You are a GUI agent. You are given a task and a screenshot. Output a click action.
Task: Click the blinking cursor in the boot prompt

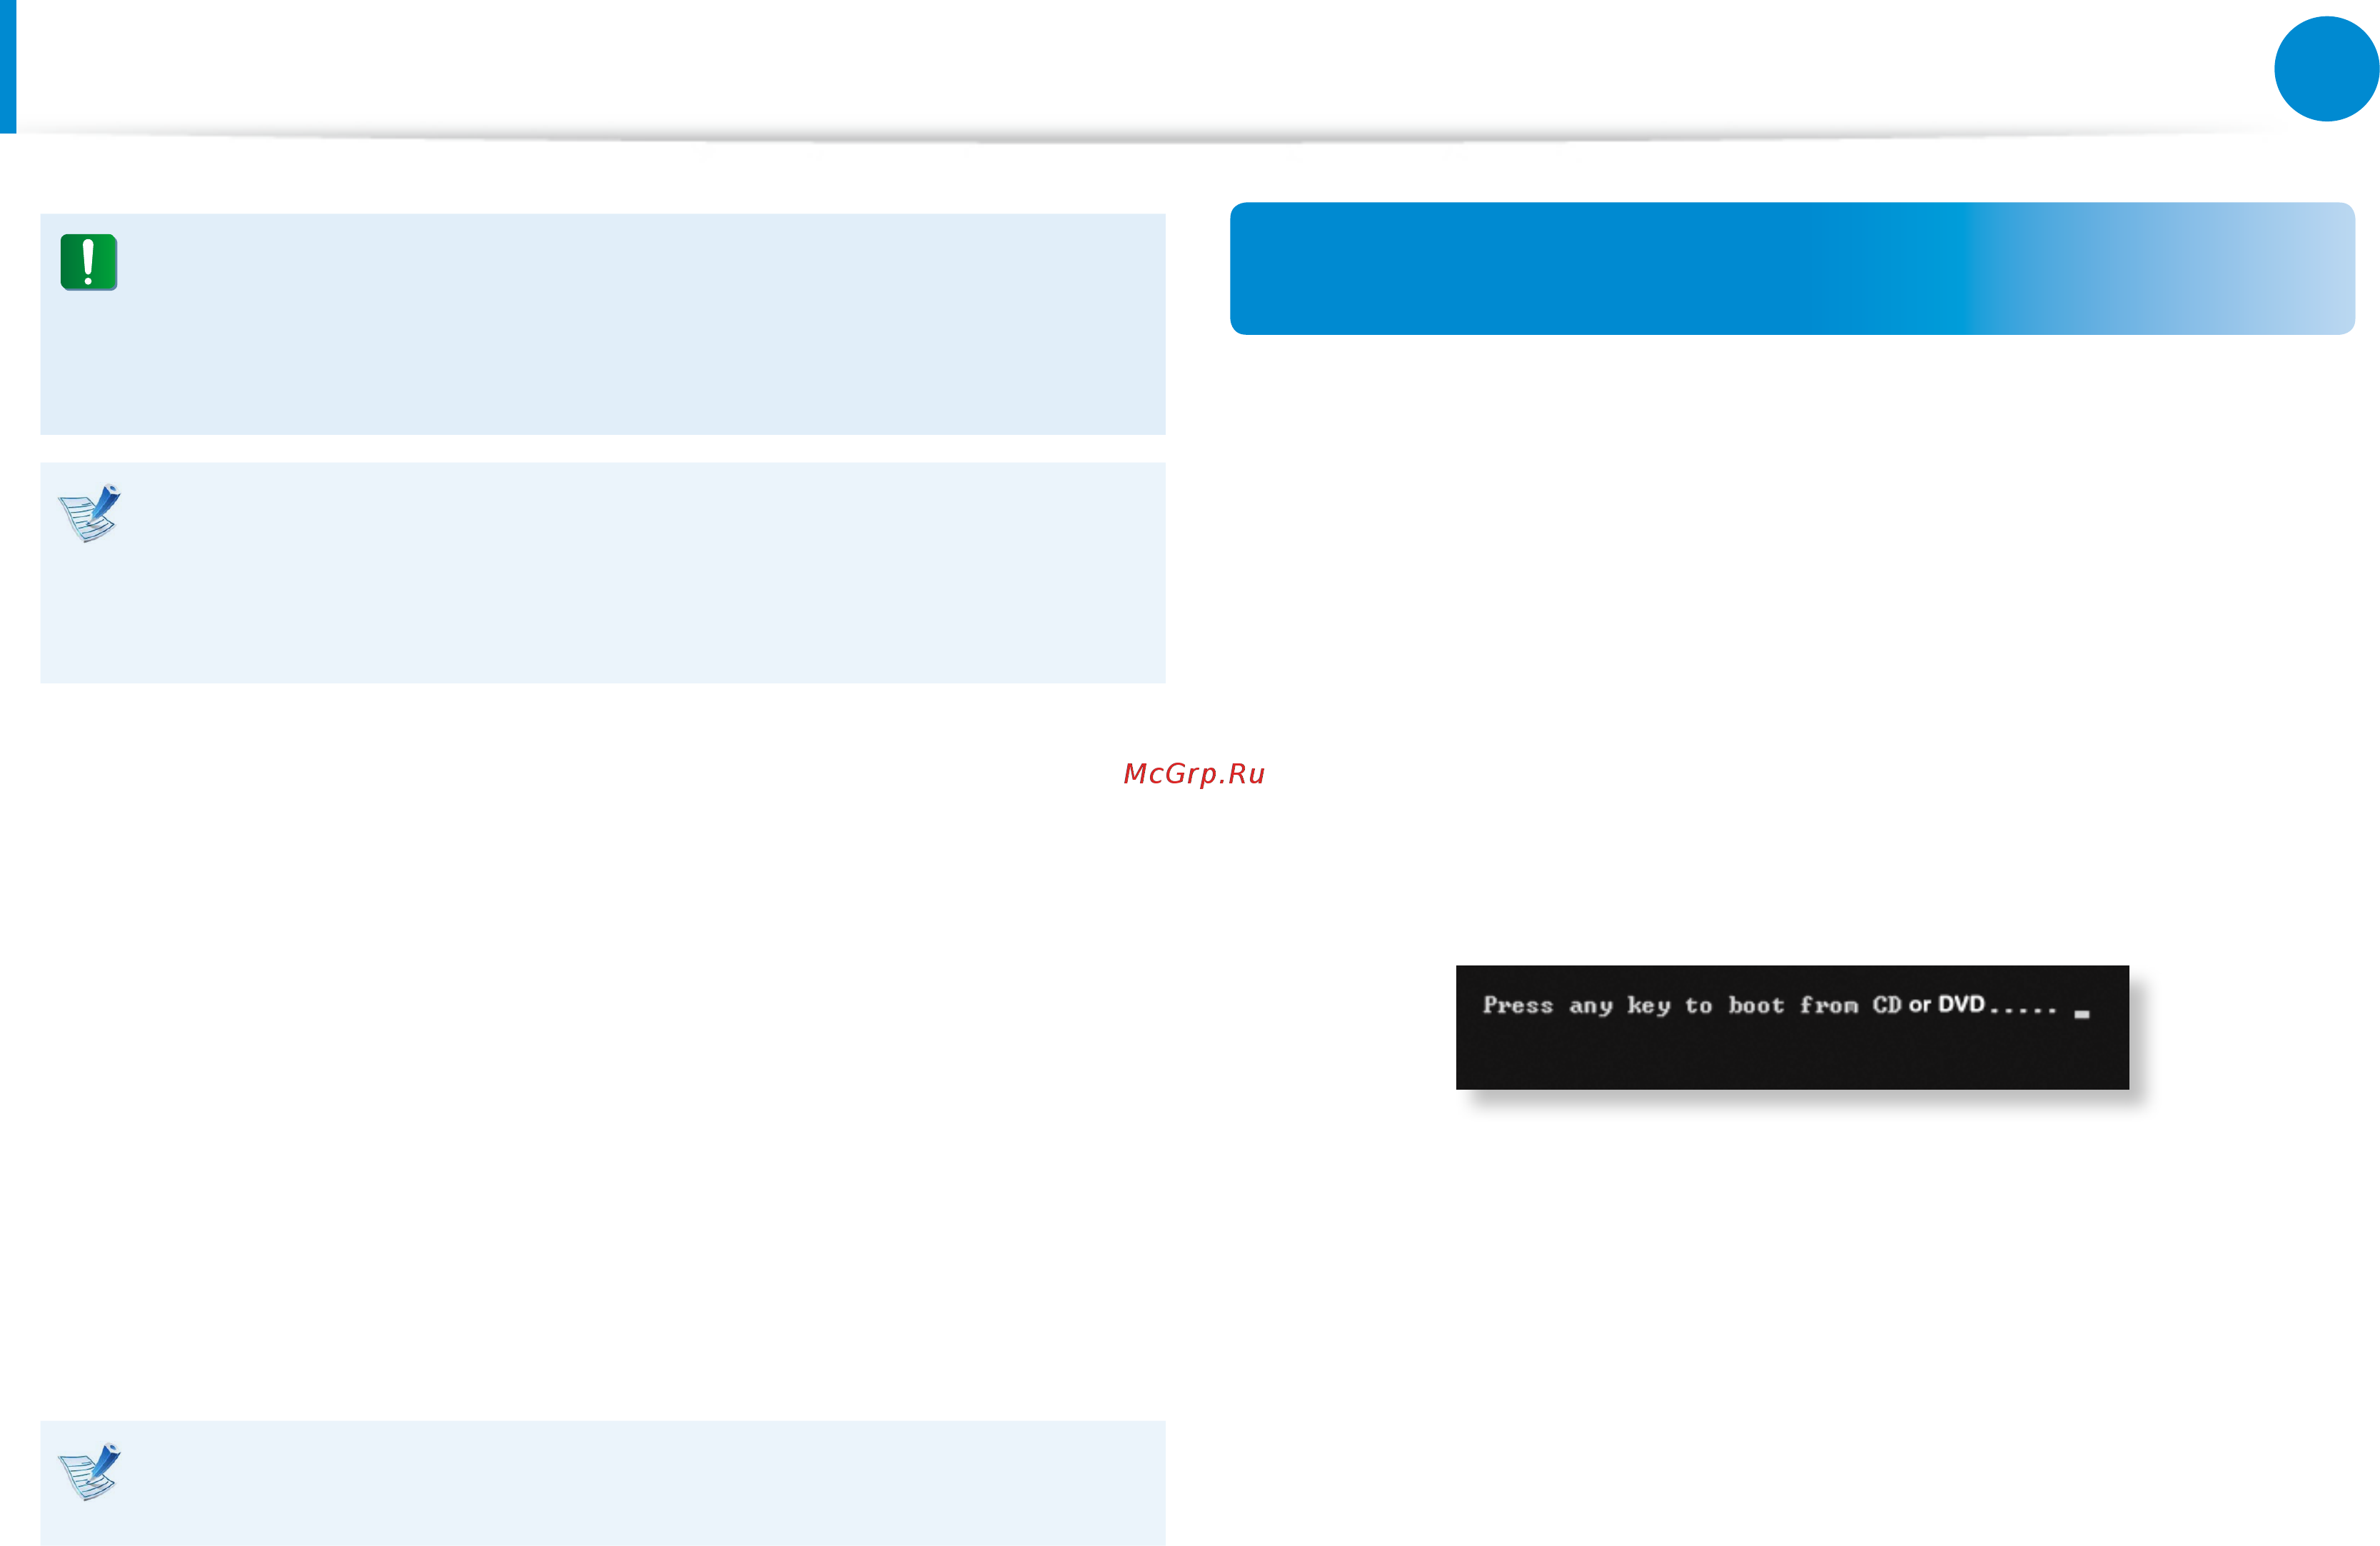(2081, 1014)
